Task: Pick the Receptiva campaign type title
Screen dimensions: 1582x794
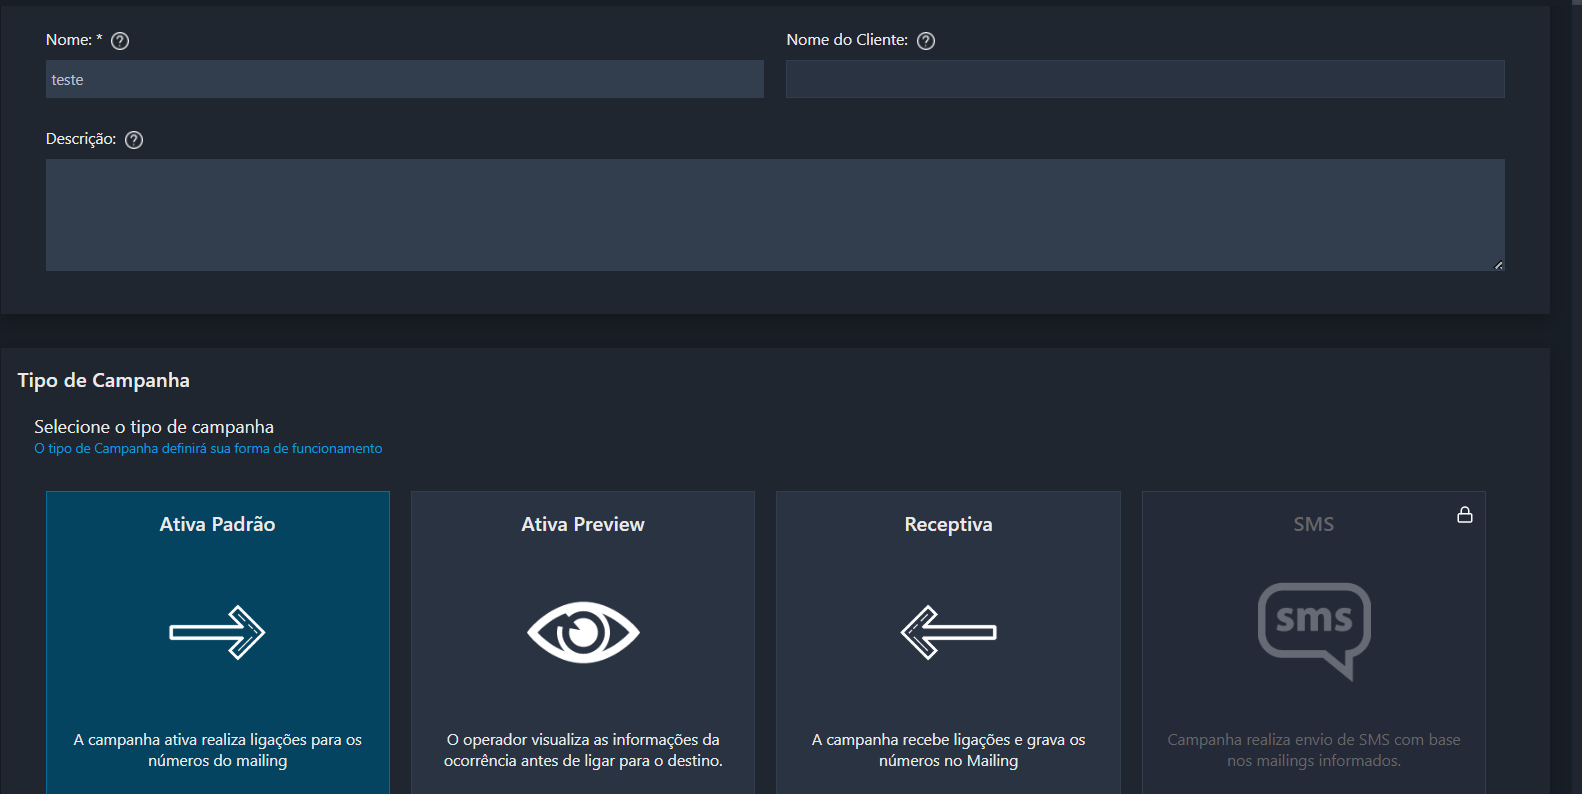Action: (948, 524)
